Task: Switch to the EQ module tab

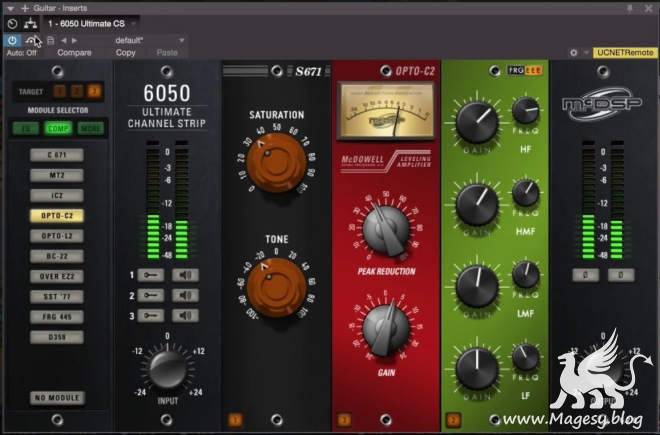Action: coord(26,128)
